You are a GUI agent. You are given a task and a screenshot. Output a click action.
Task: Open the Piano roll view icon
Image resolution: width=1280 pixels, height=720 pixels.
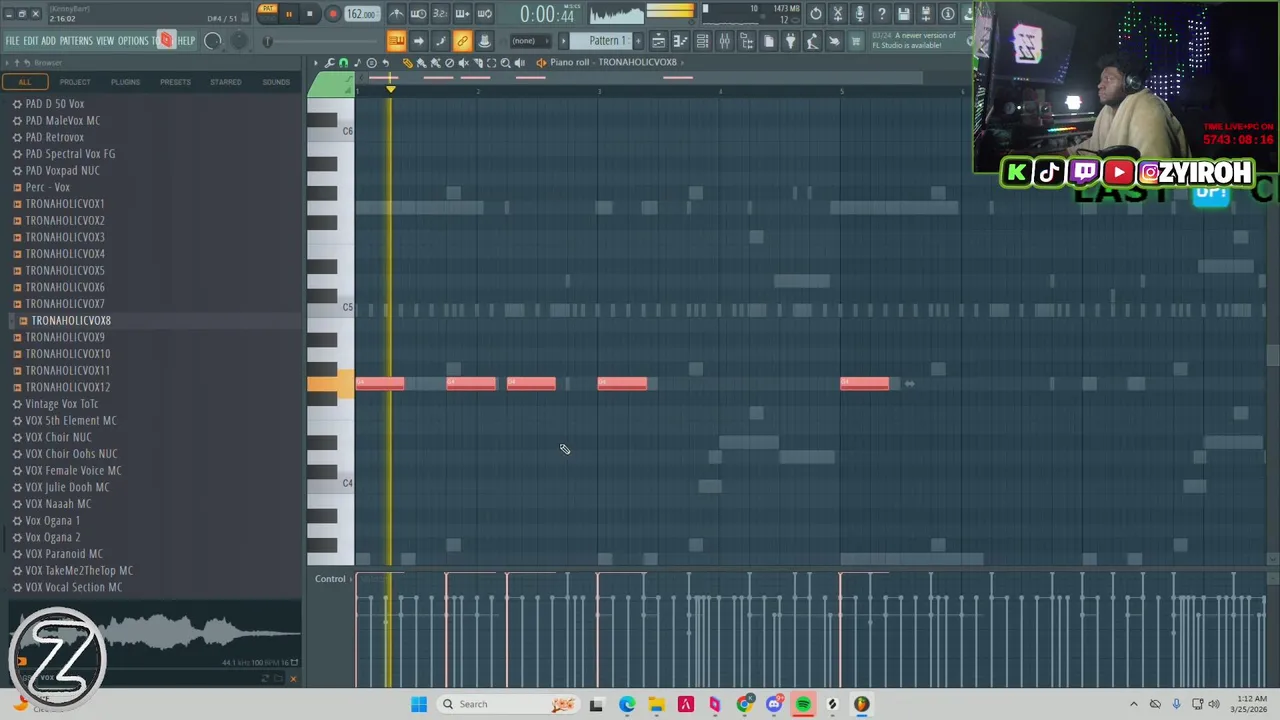(680, 41)
